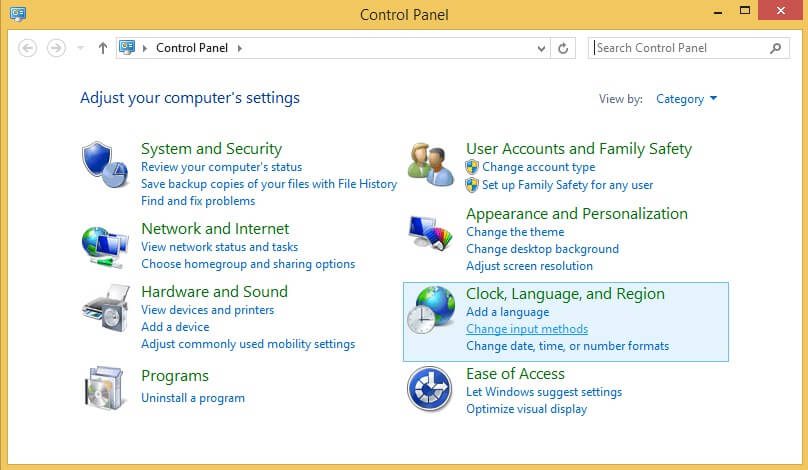The height and width of the screenshot is (470, 808).
Task: Open Change input methods link
Action: point(527,329)
